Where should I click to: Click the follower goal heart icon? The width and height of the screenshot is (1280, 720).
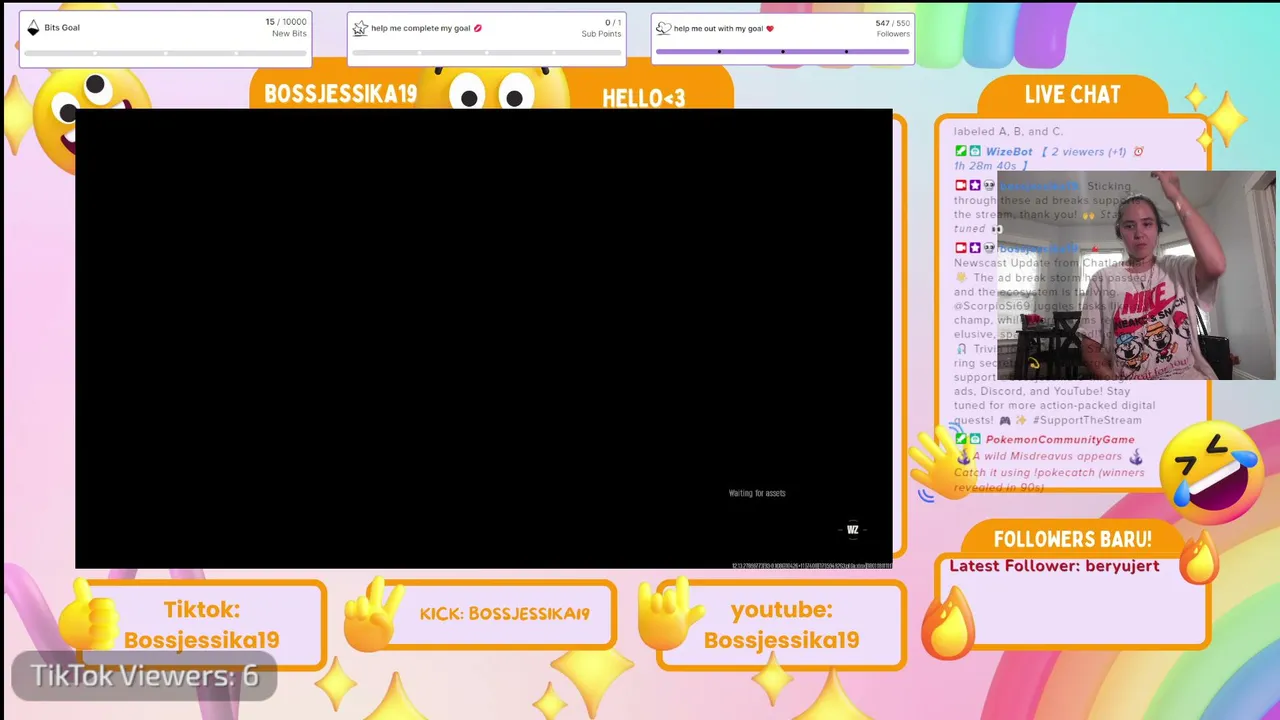[663, 28]
